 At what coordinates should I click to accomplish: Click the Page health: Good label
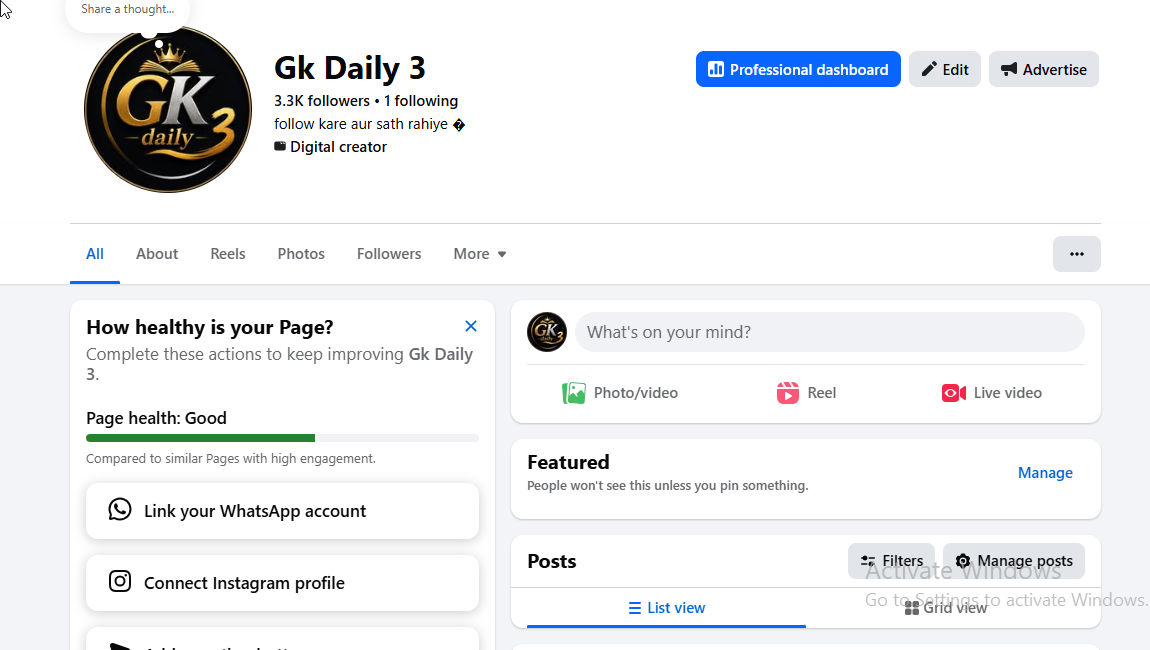(x=156, y=418)
